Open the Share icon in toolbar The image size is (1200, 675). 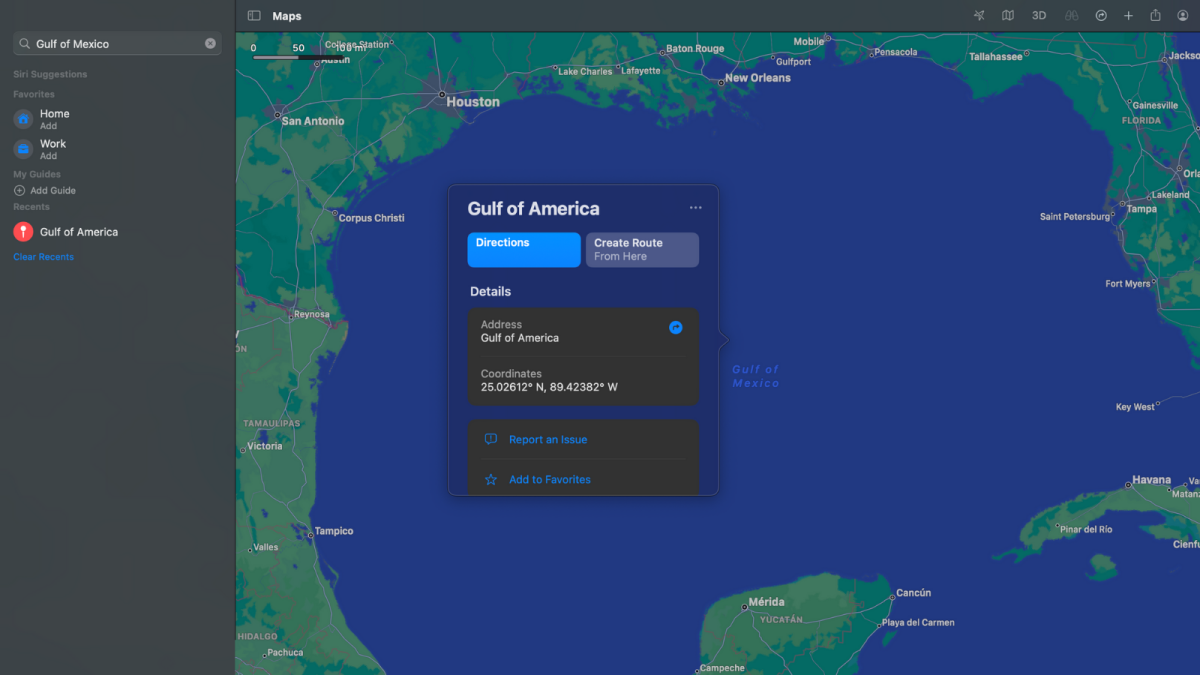1155,16
